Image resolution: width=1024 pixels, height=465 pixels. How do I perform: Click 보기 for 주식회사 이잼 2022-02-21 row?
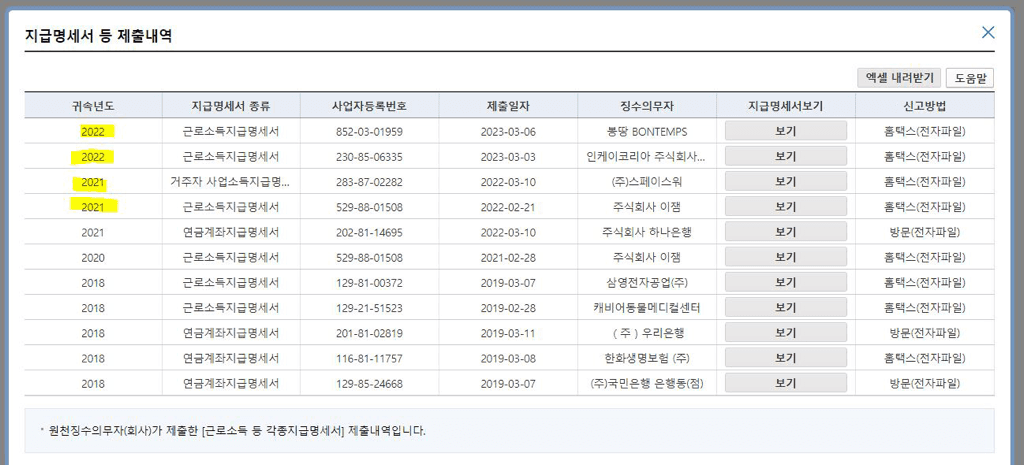click(x=786, y=206)
